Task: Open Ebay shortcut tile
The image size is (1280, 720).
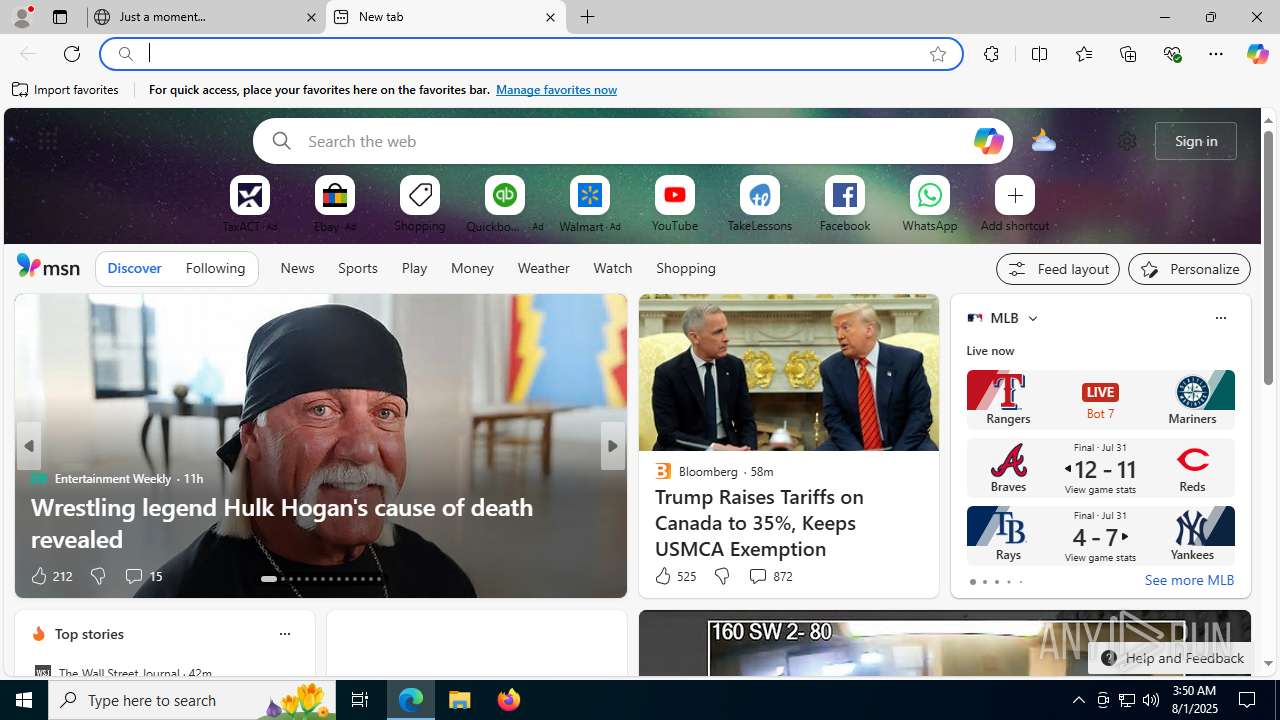Action: pyautogui.click(x=335, y=204)
